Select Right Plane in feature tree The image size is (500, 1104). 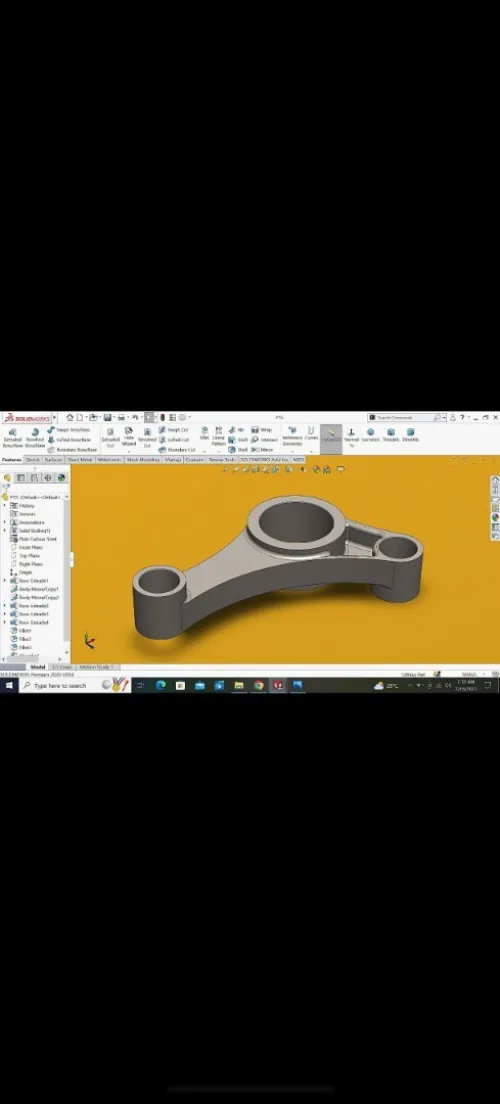(27, 564)
